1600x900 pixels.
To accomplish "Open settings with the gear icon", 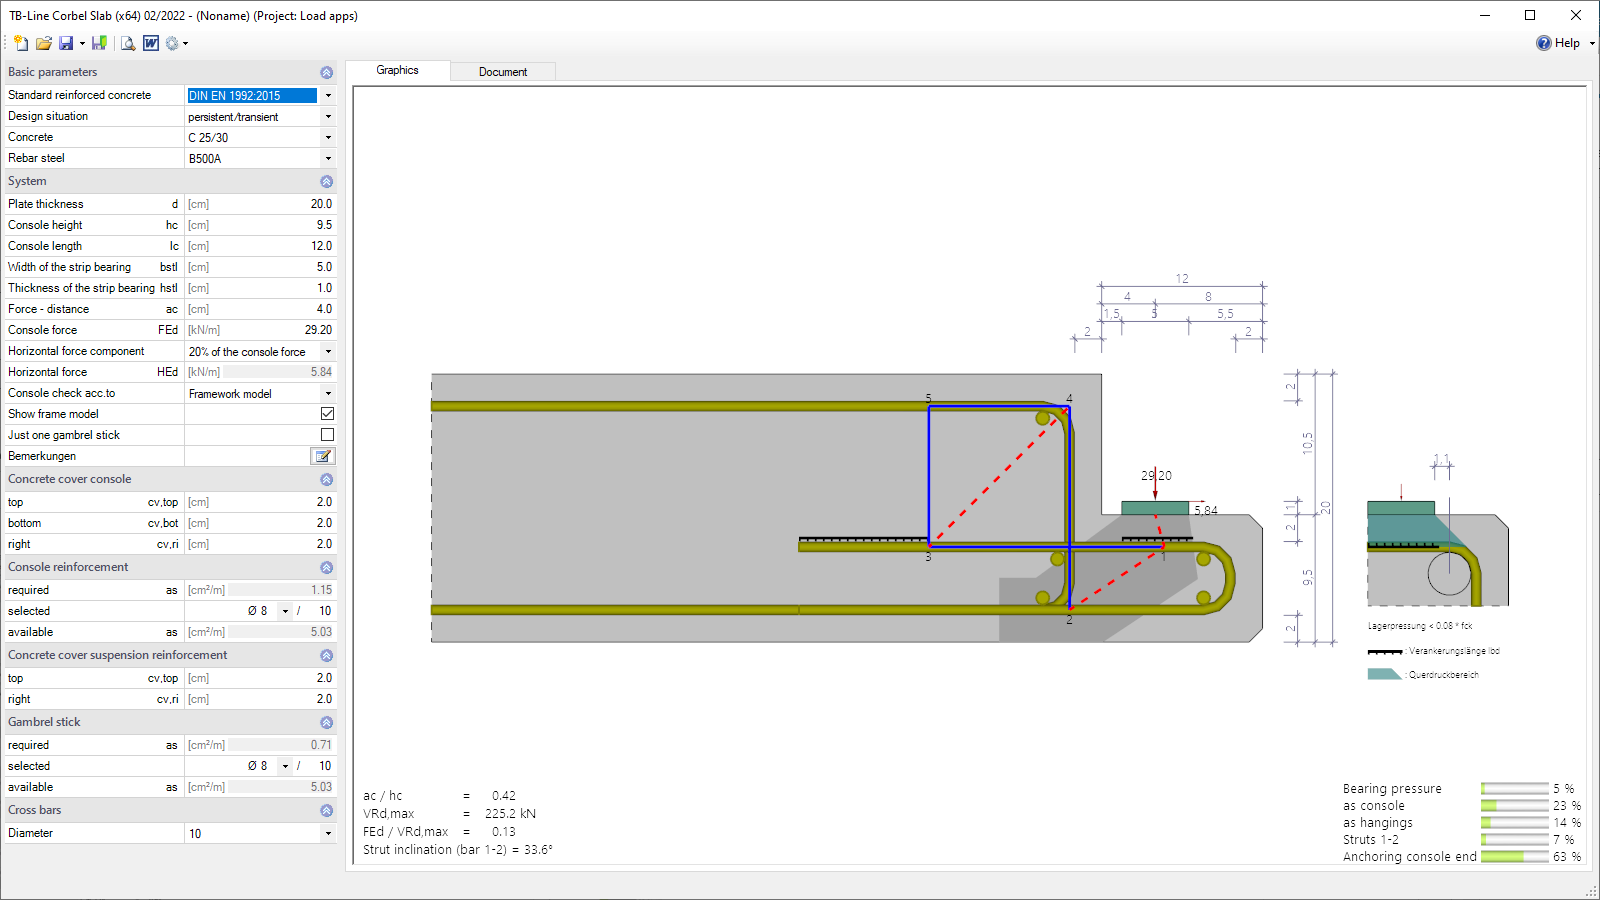I will [x=172, y=43].
